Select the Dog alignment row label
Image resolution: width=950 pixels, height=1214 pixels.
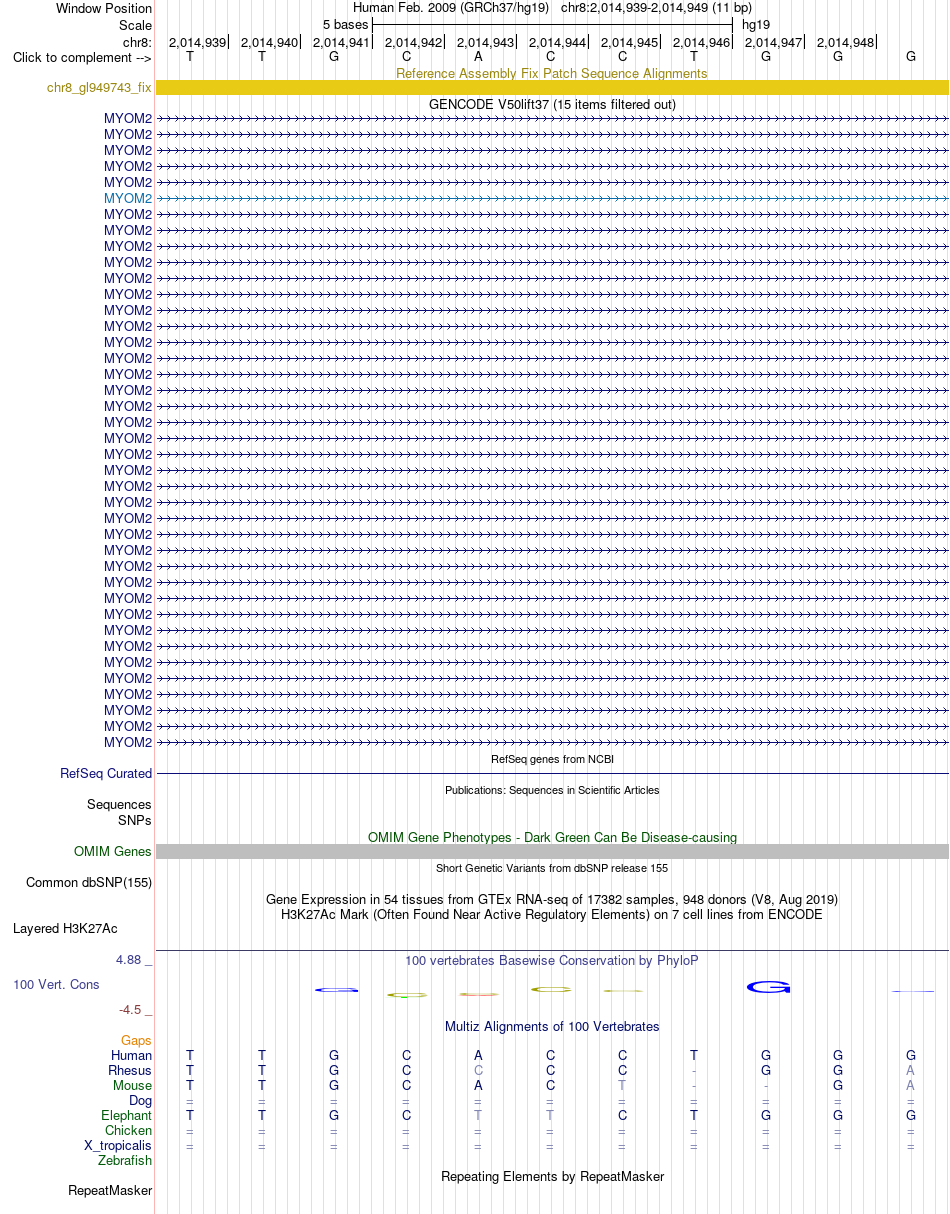141,1101
